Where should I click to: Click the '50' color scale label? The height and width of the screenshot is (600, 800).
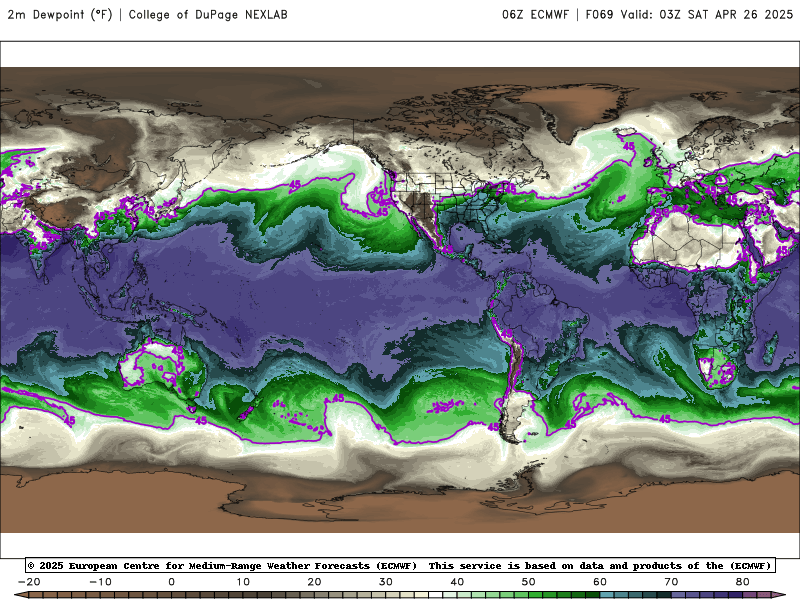click(x=529, y=582)
